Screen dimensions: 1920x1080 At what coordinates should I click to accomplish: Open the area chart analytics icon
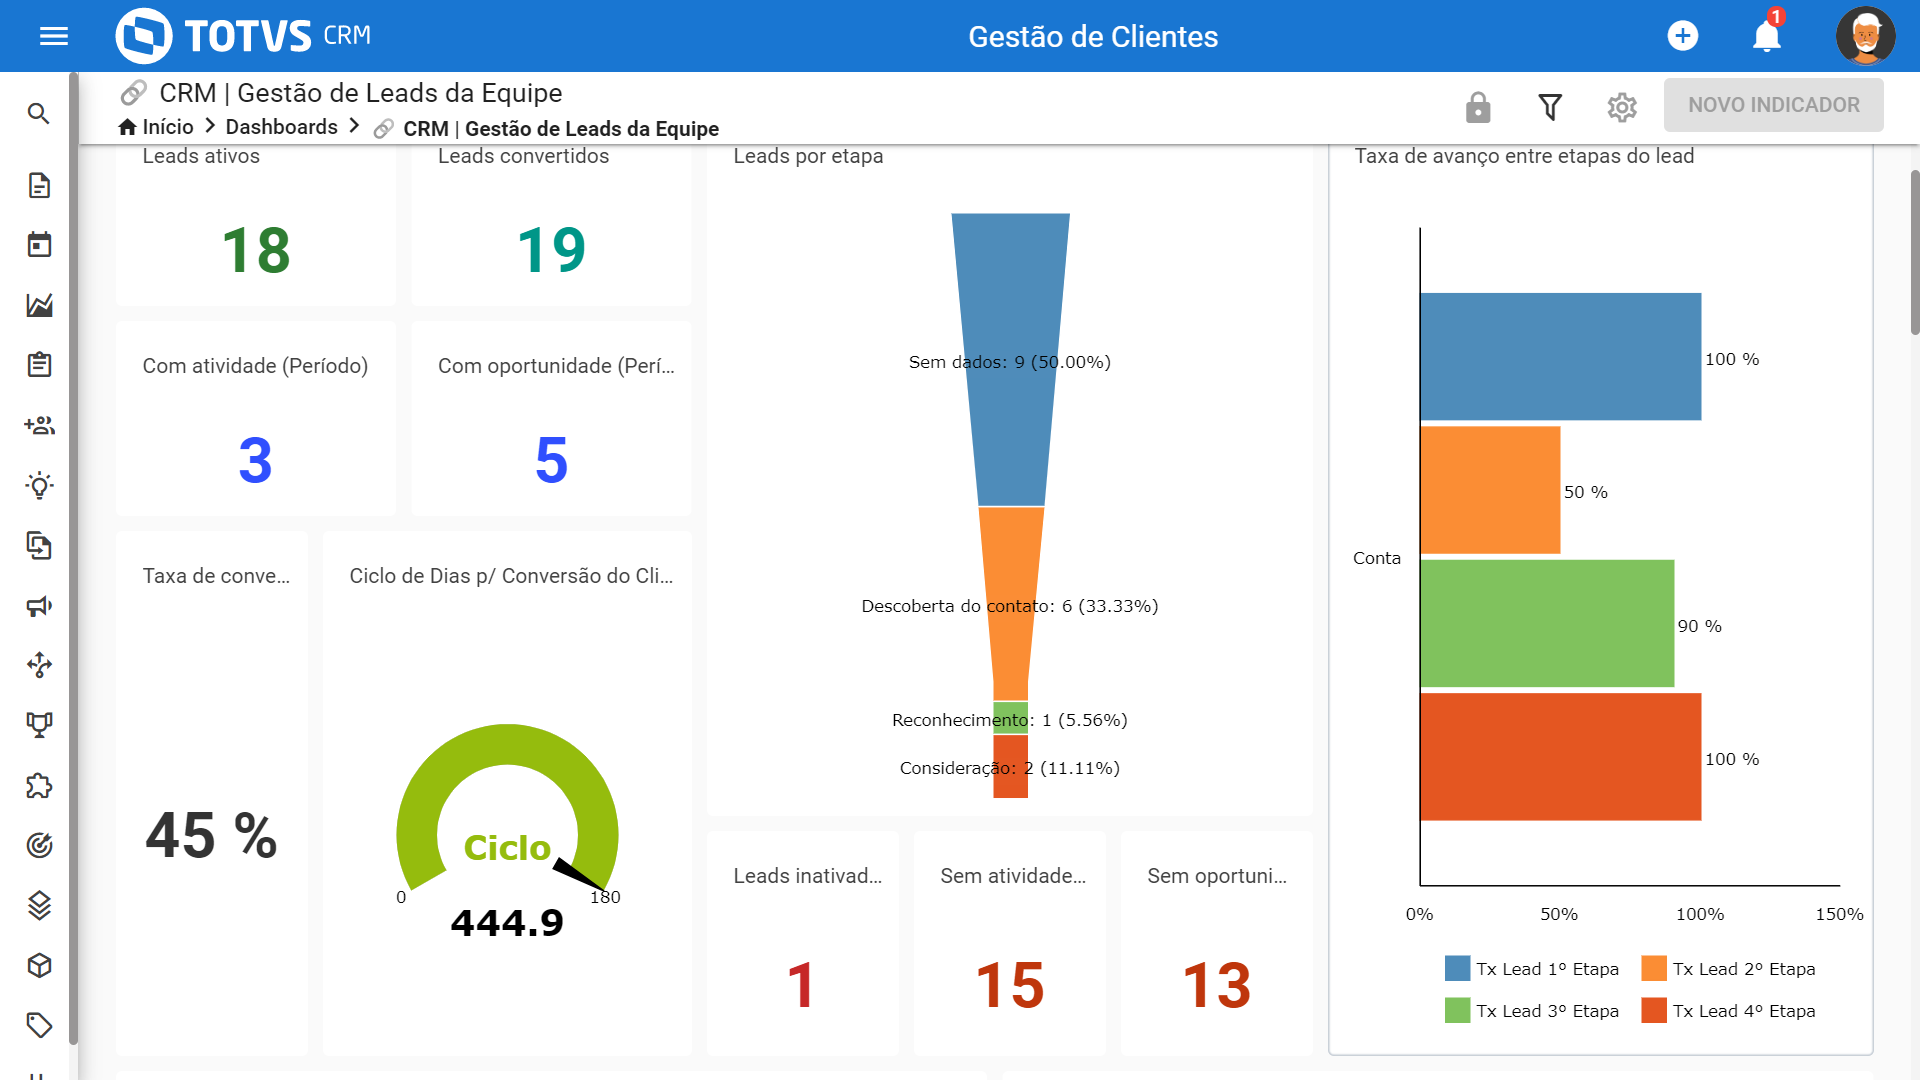click(39, 305)
